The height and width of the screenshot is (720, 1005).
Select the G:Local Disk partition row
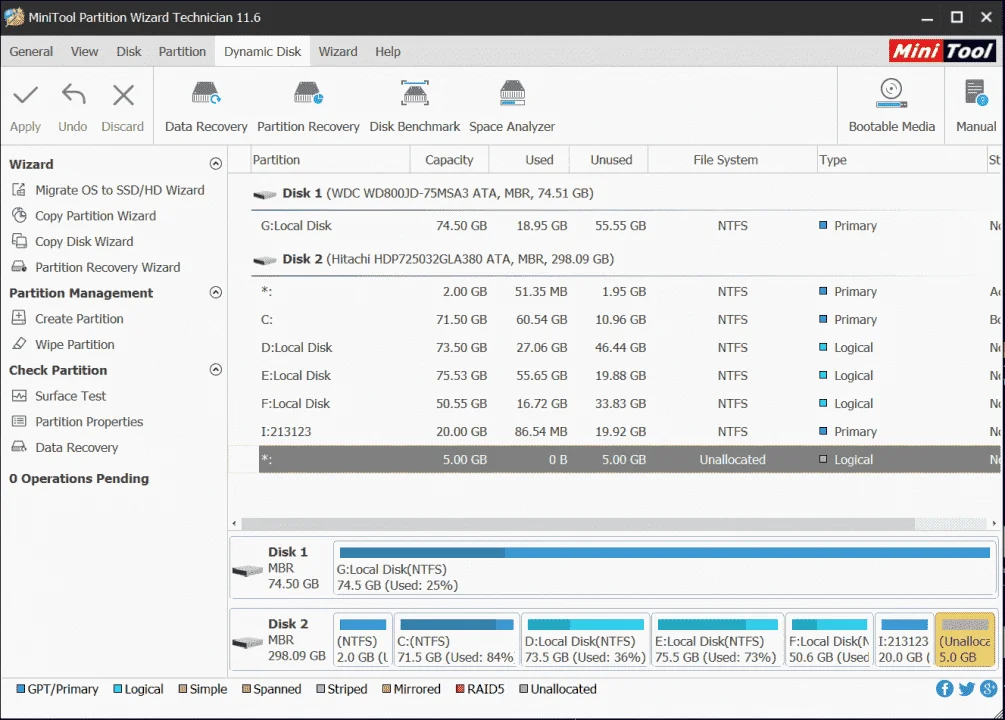629,226
